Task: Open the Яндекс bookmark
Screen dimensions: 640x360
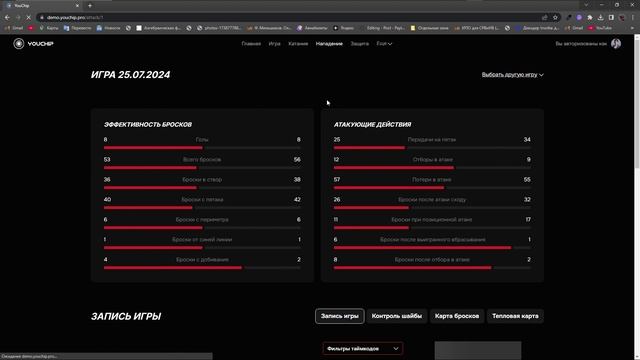Action: 344,28
